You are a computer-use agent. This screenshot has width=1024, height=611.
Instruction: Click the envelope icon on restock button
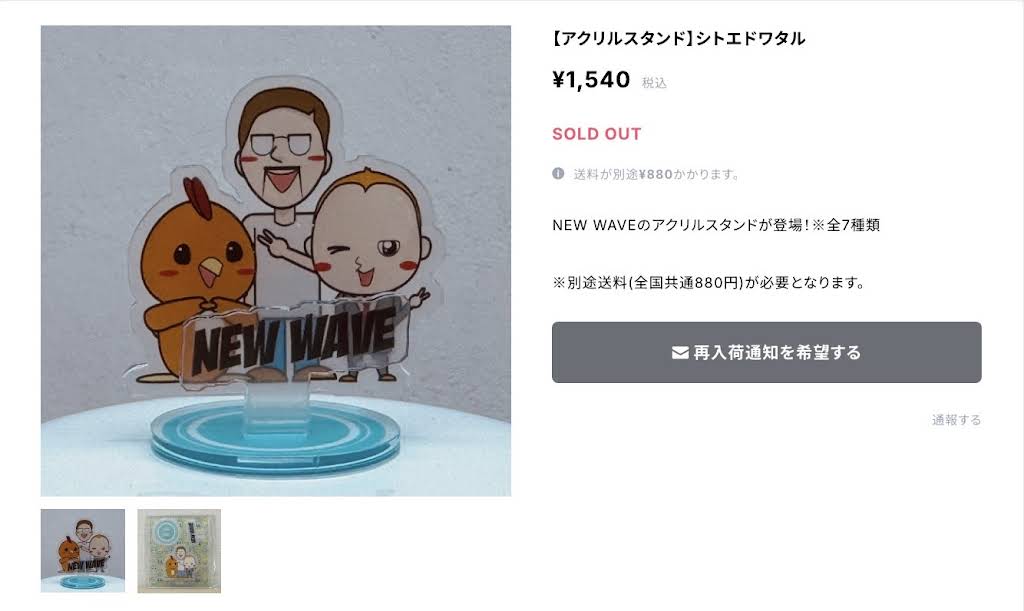coord(680,352)
